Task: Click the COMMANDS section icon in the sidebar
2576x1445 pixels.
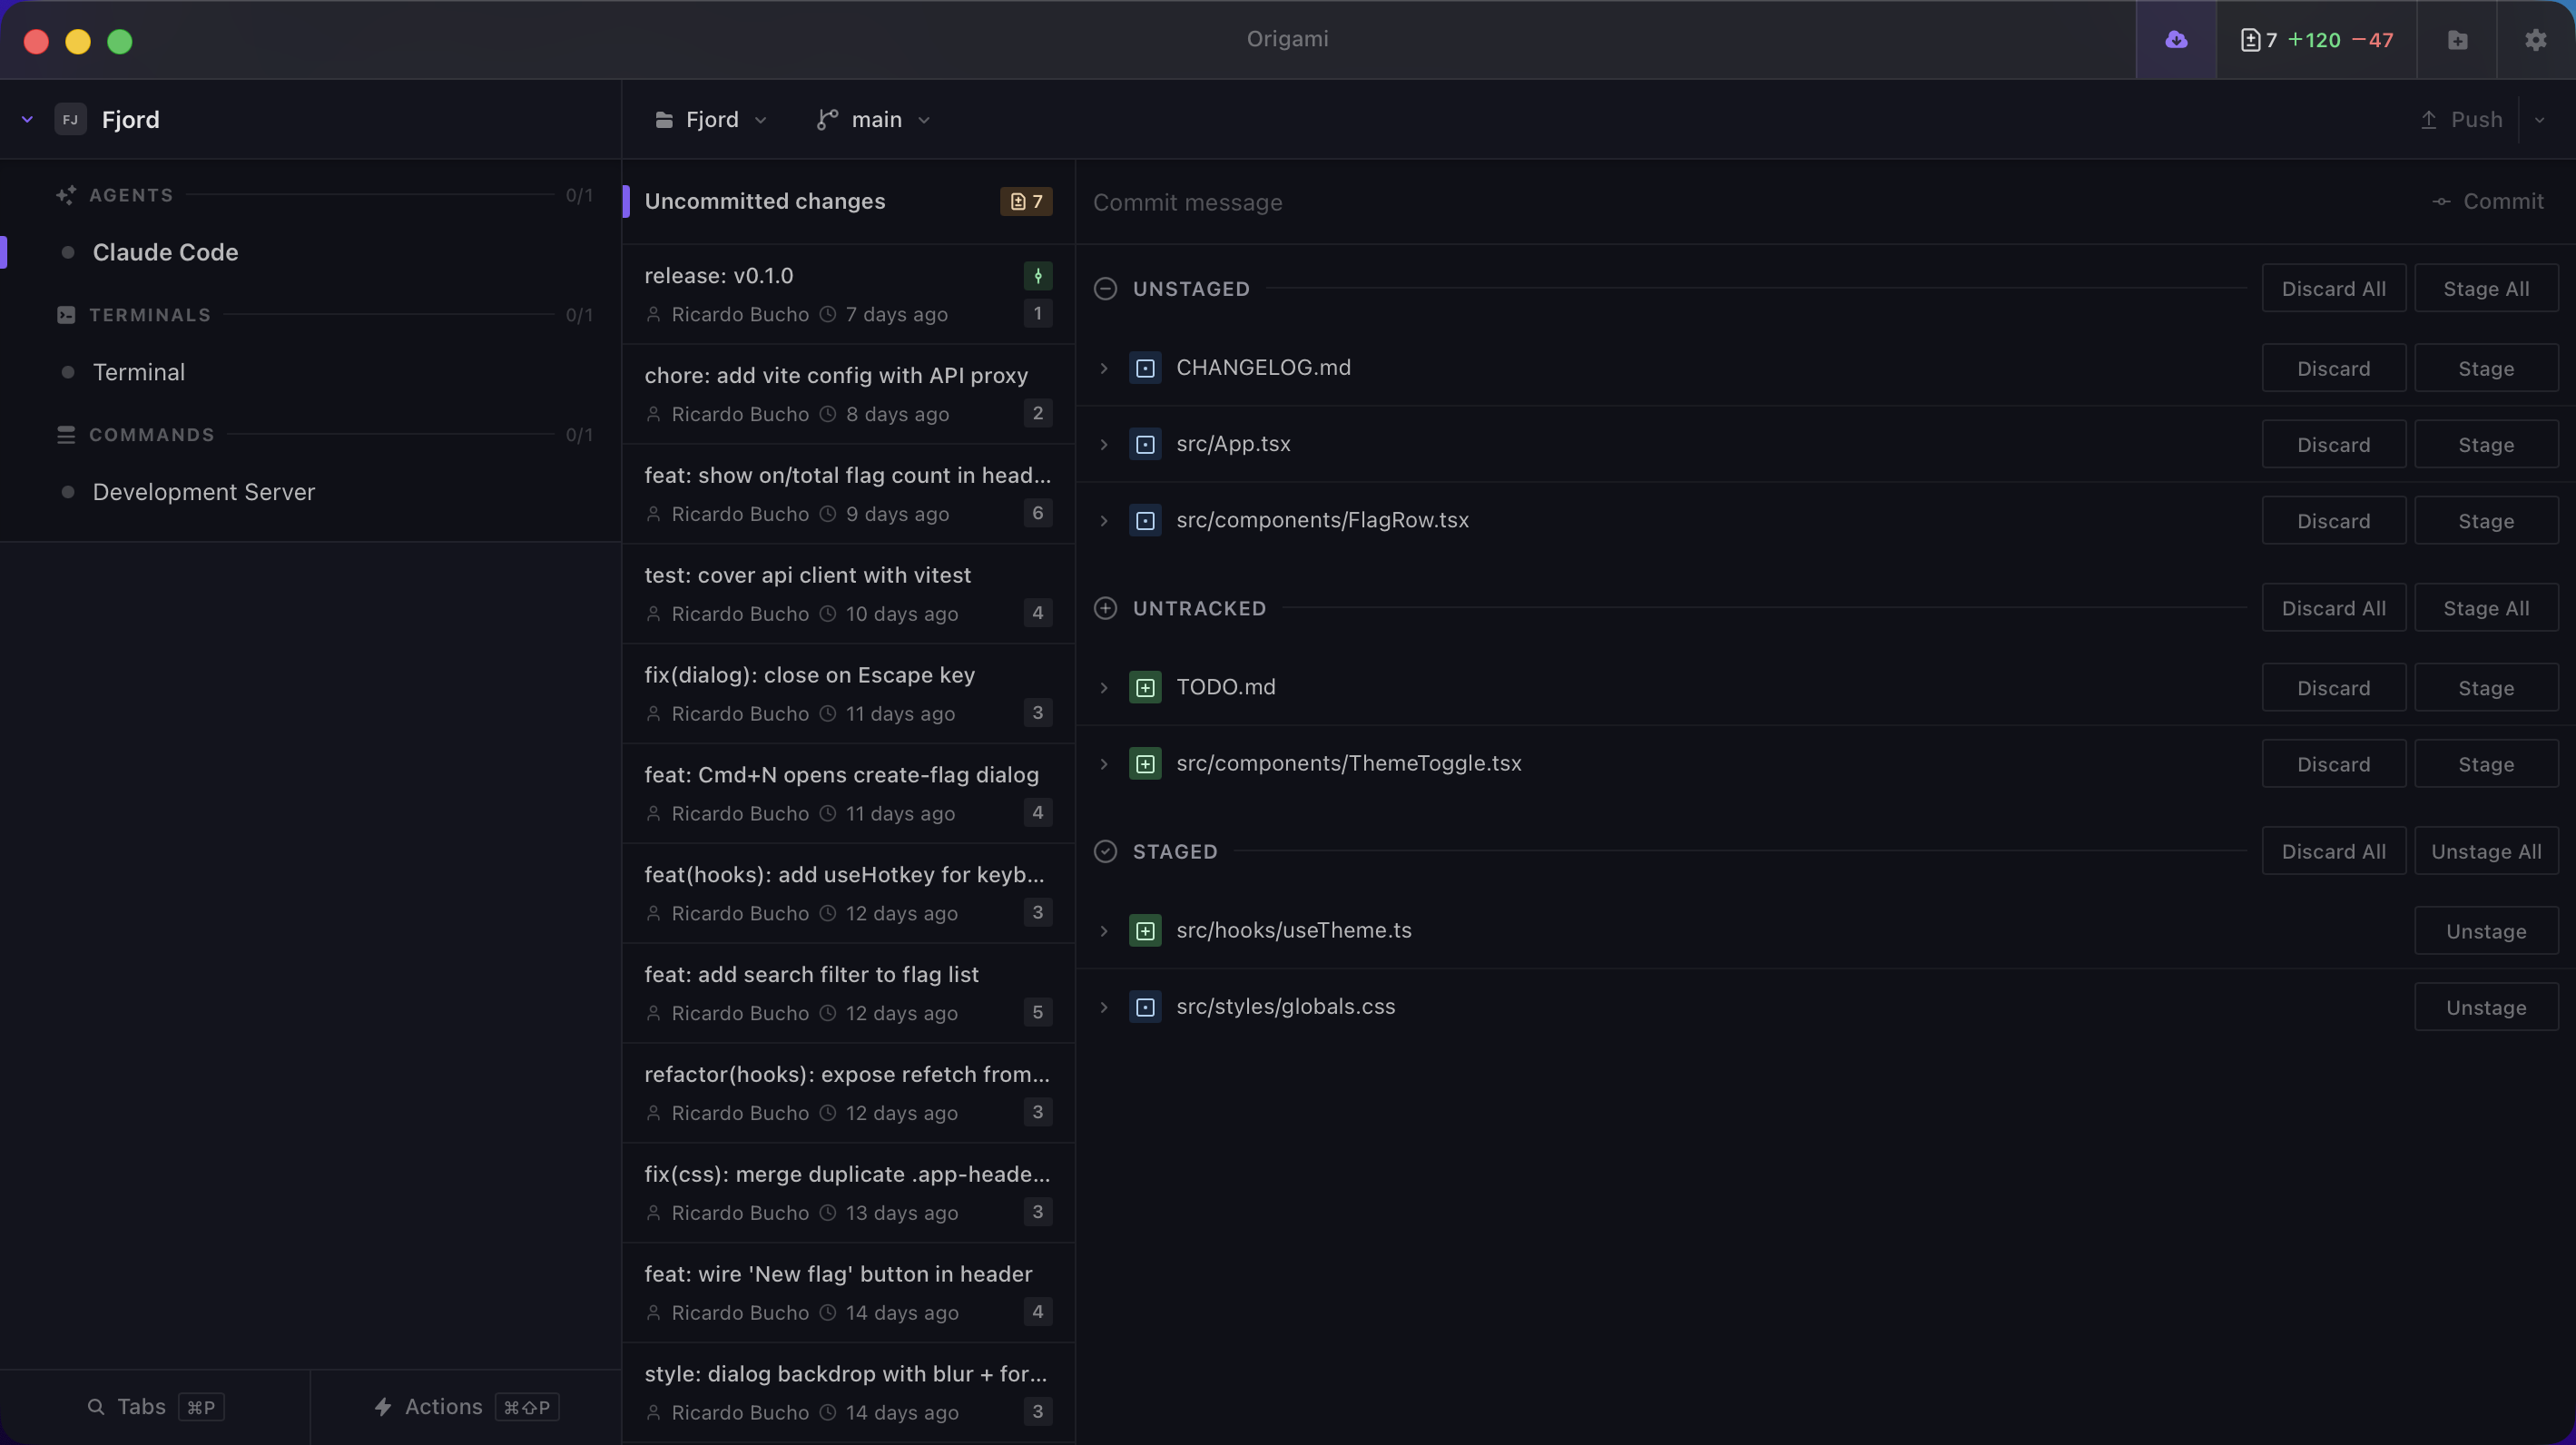Action: 65,434
